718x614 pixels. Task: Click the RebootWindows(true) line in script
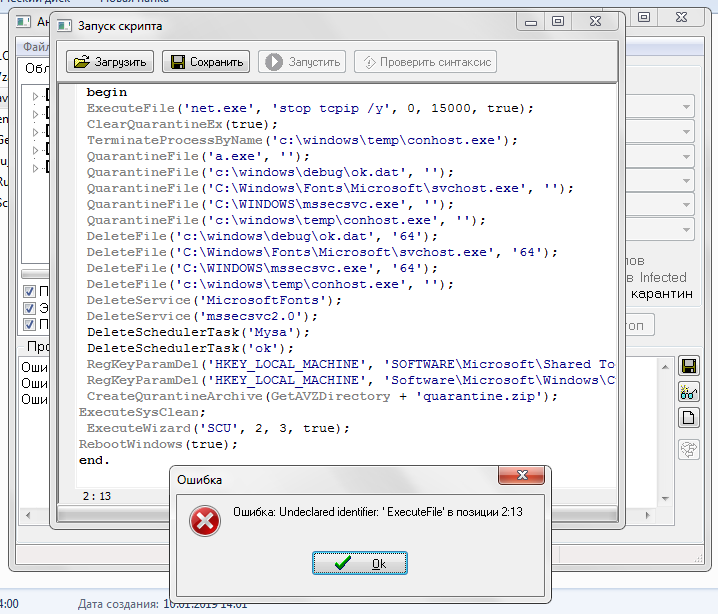[x=152, y=444]
